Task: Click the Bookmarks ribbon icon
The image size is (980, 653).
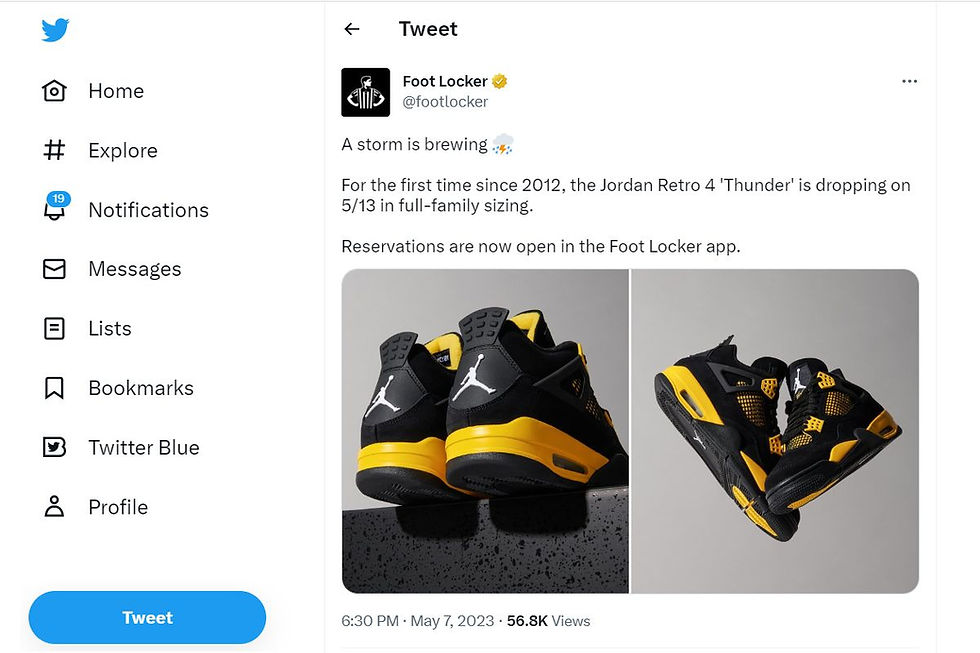Action: (54, 388)
